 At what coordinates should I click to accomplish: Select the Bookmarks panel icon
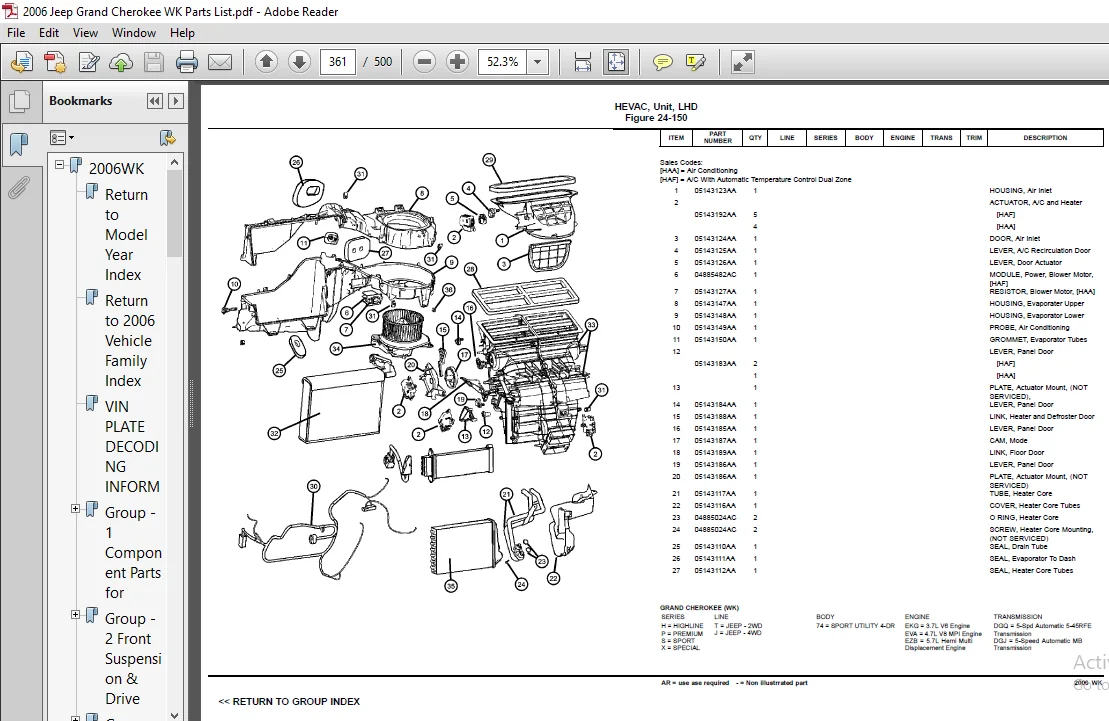[20, 144]
